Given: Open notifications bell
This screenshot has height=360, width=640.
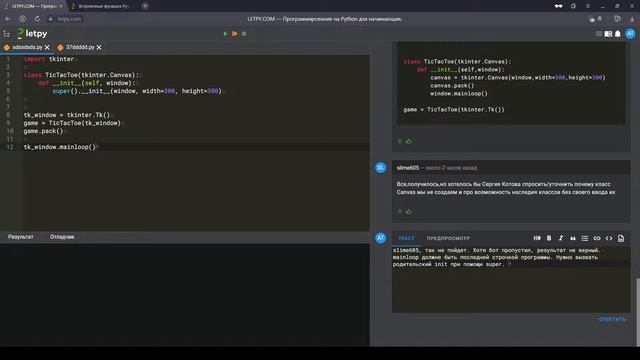Looking at the screenshot, I should (618, 34).
